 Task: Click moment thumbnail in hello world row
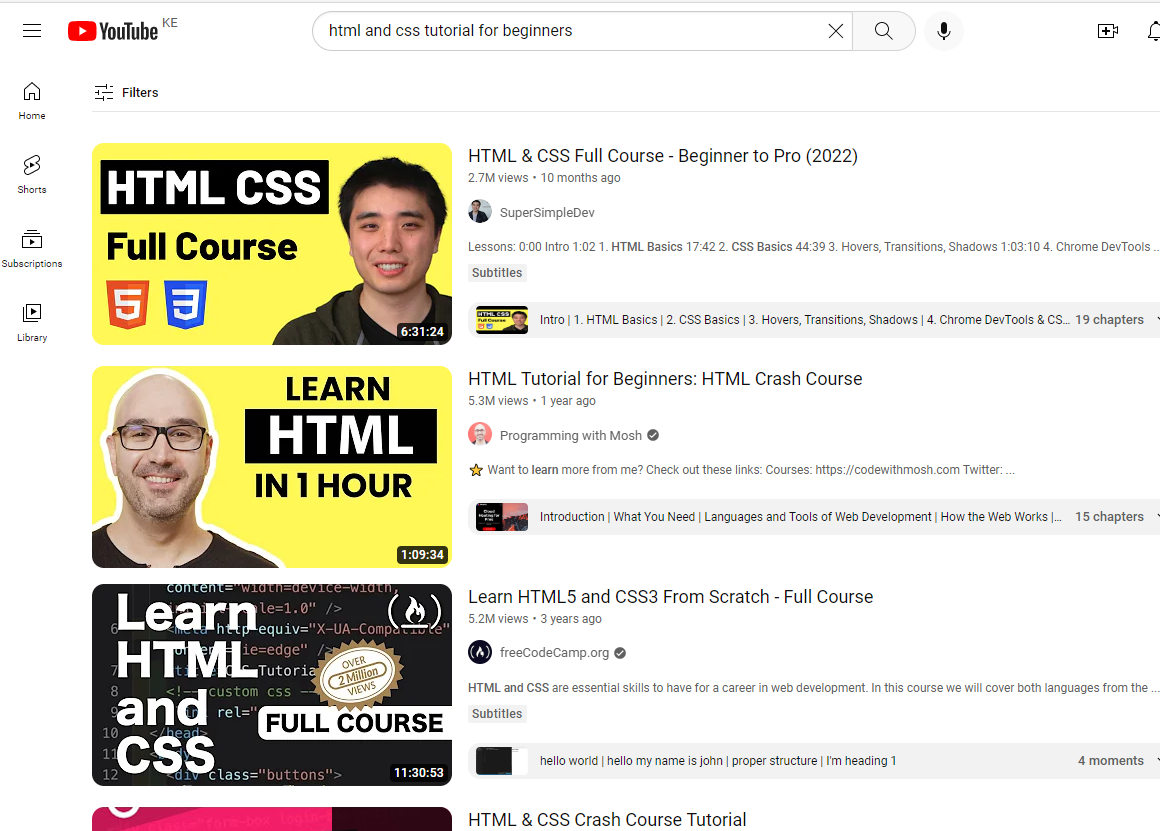[502, 761]
